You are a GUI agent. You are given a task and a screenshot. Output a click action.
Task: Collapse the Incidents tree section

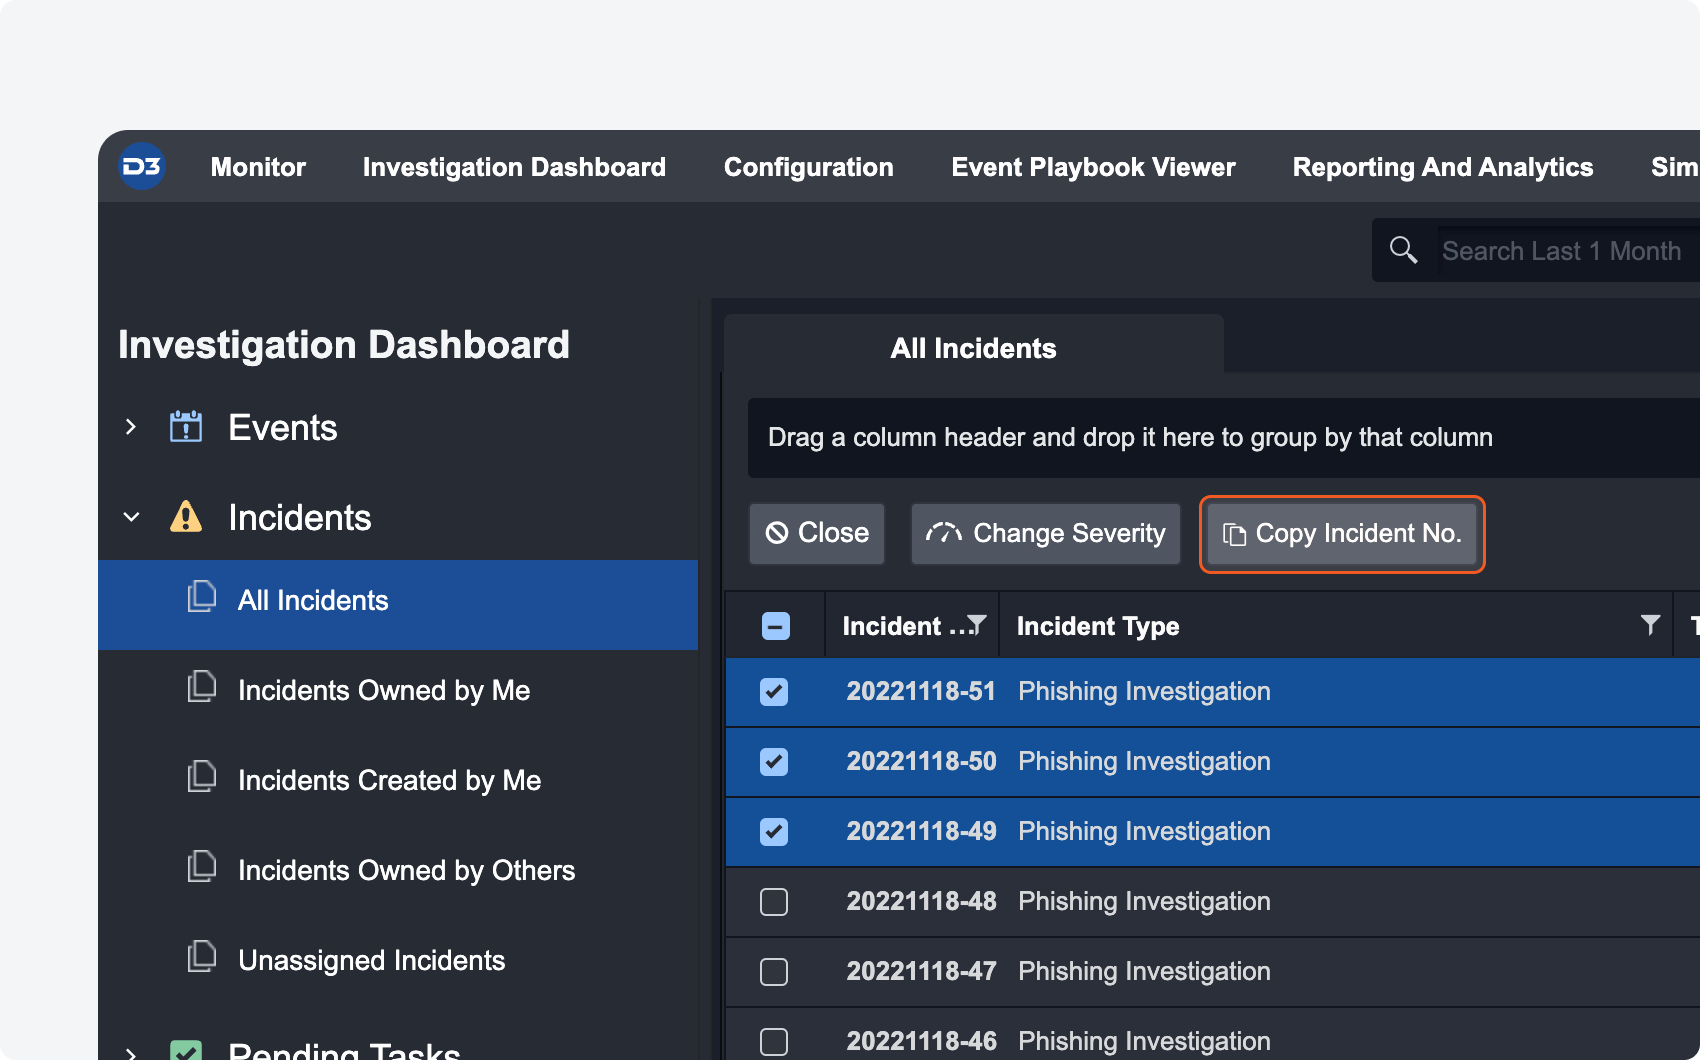[x=131, y=517]
